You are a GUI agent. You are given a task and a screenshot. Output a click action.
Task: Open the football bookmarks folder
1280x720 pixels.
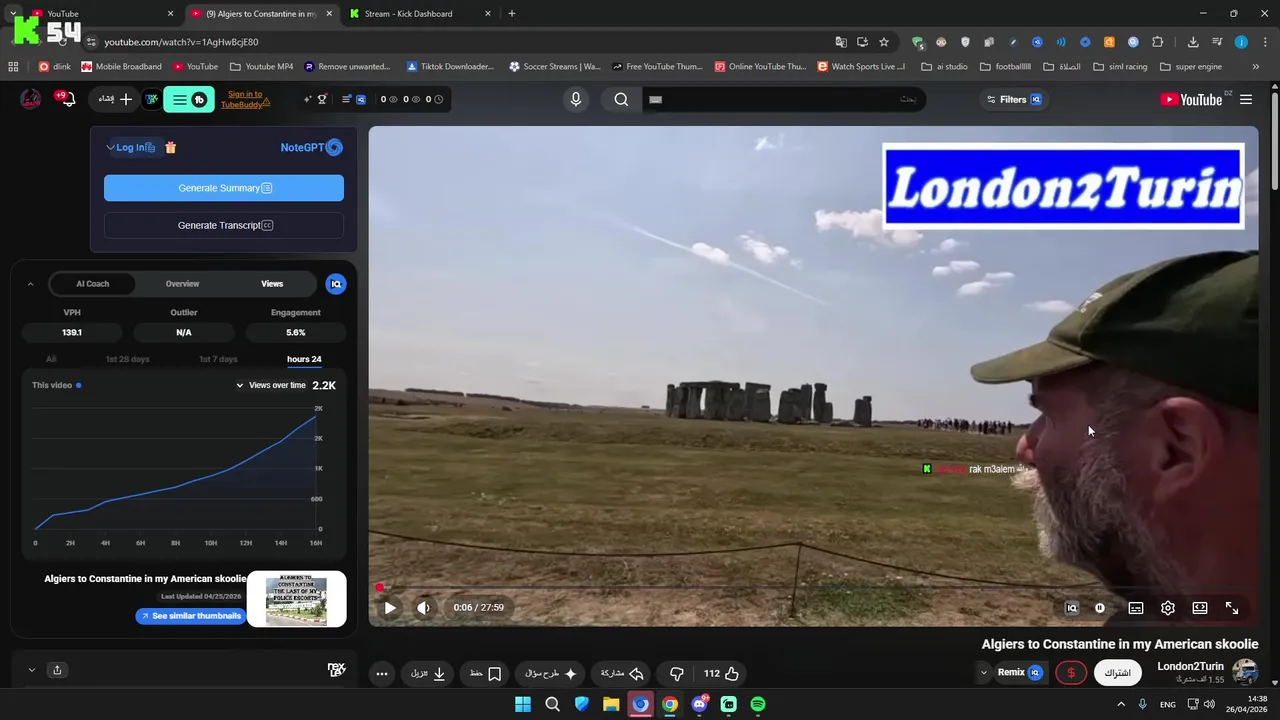click(1005, 67)
